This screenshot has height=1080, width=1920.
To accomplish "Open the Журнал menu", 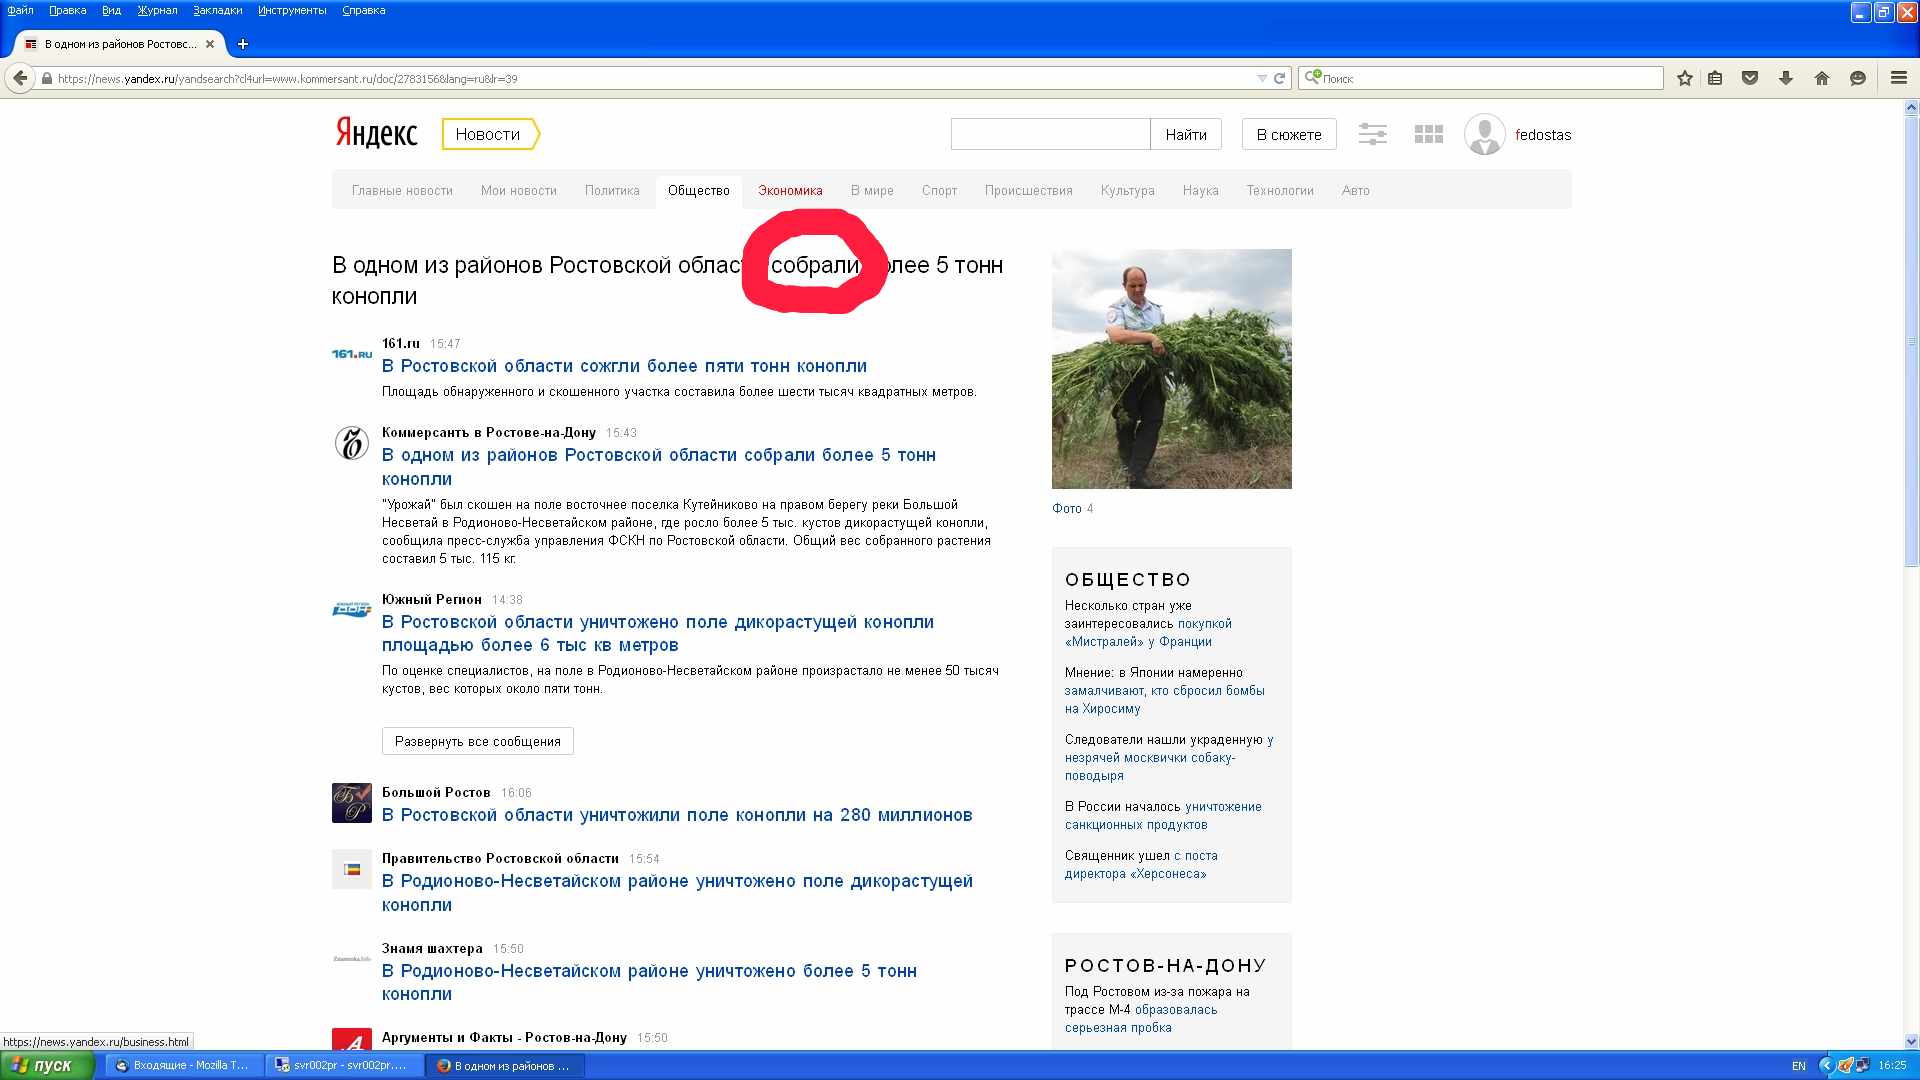I will click(157, 10).
